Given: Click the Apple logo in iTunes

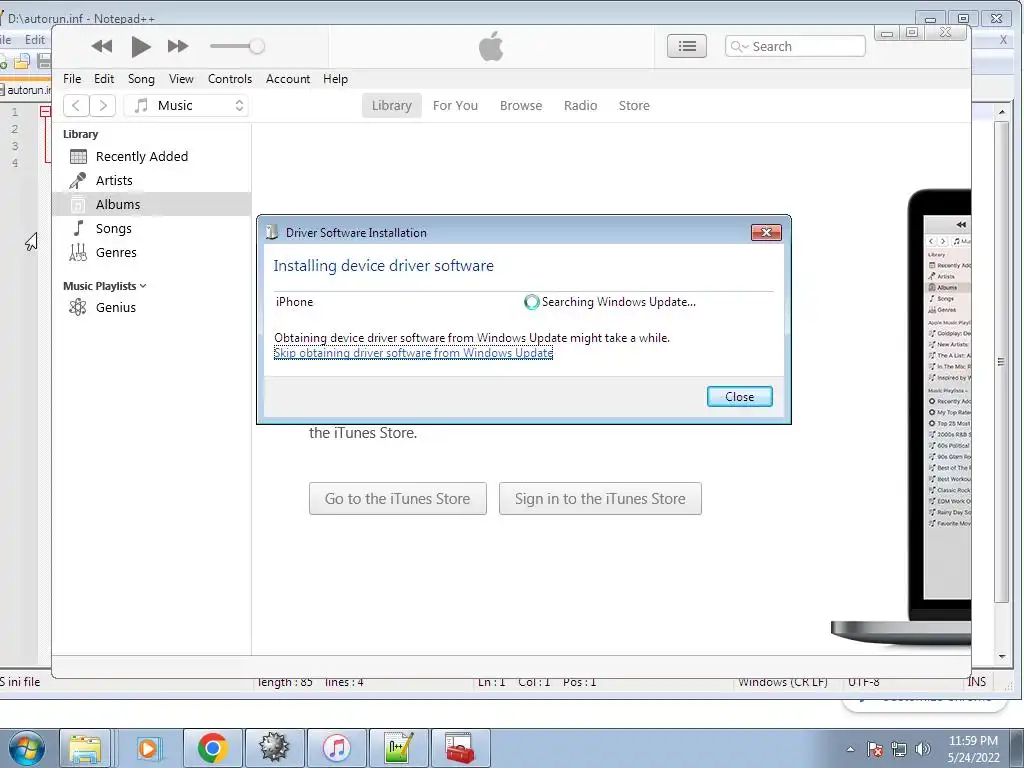Looking at the screenshot, I should (x=491, y=46).
